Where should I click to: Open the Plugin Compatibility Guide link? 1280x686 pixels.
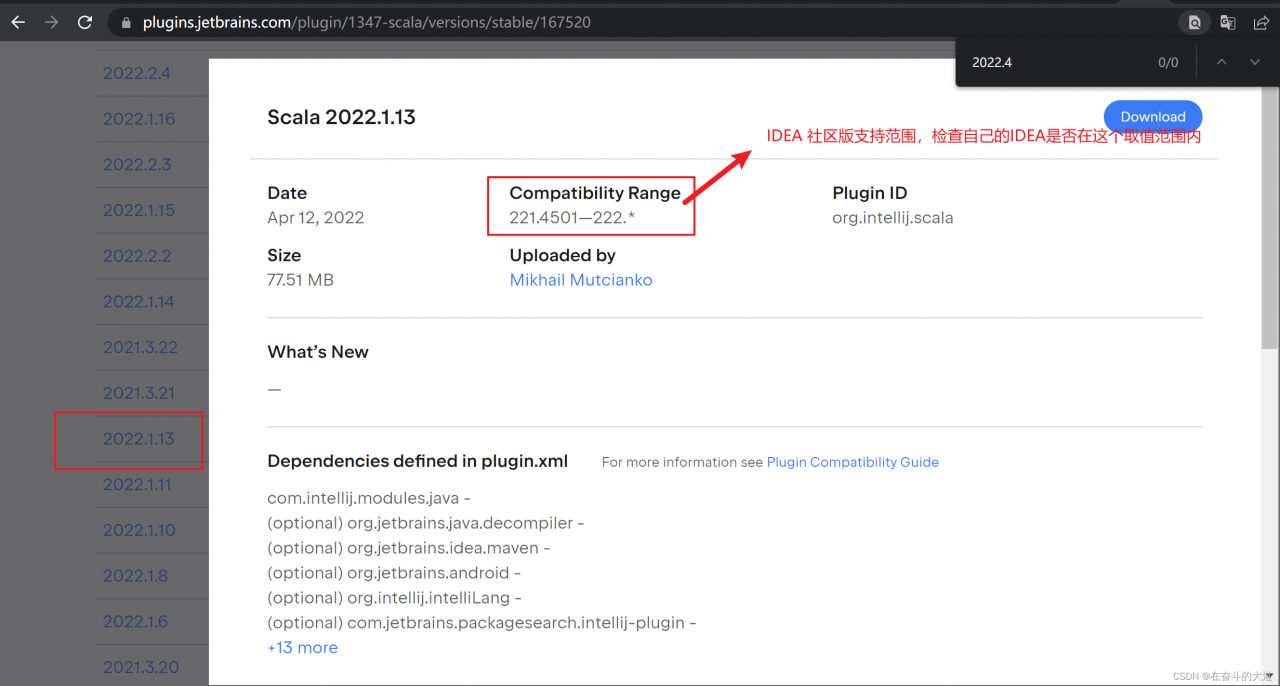click(x=852, y=462)
